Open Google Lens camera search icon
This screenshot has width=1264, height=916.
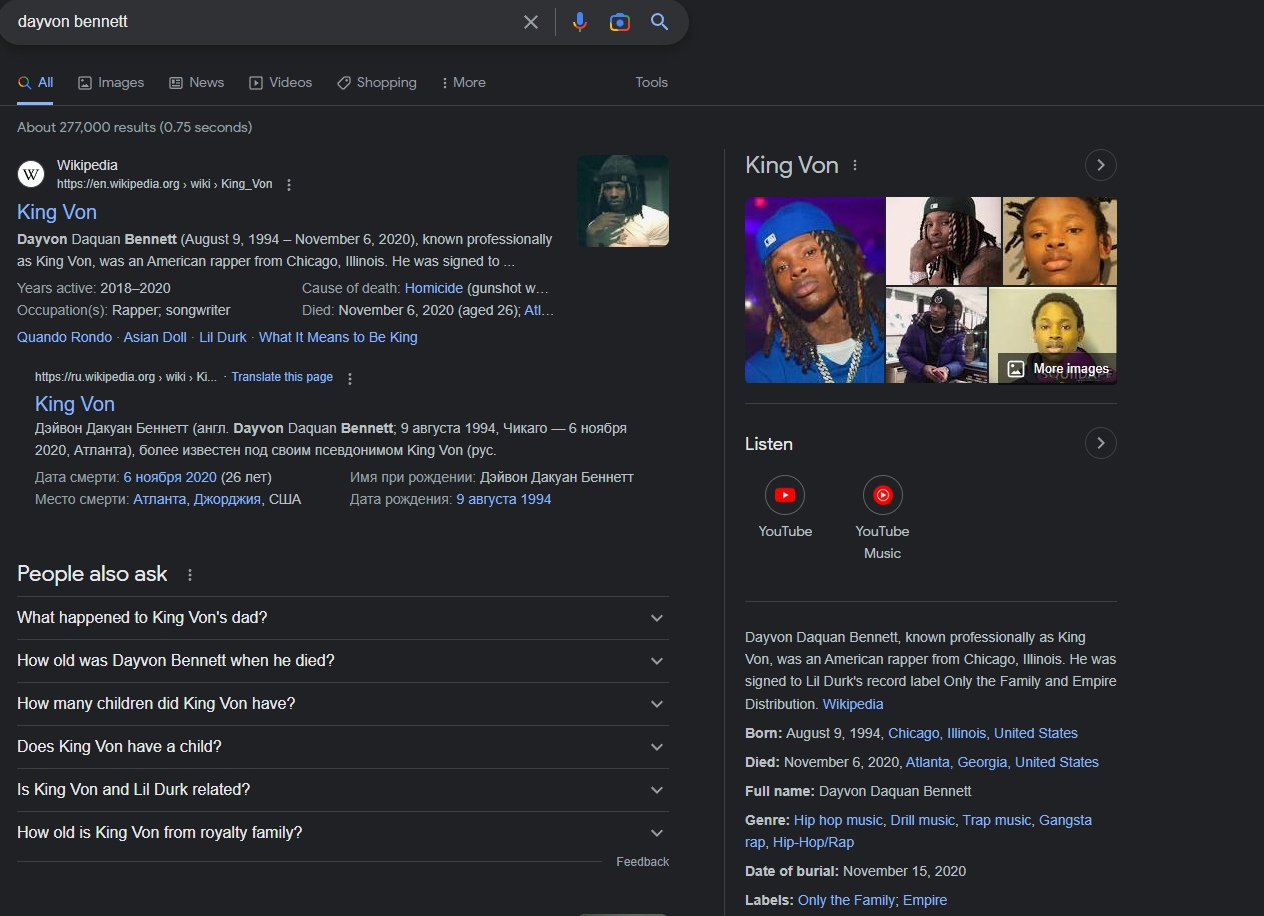620,22
